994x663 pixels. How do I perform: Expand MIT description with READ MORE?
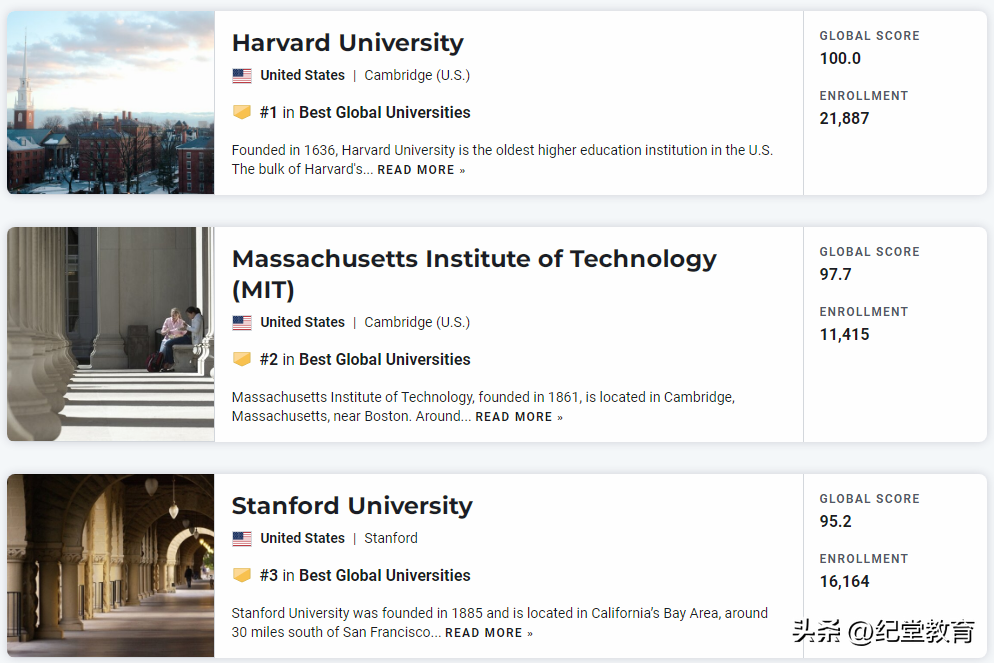[x=518, y=417]
